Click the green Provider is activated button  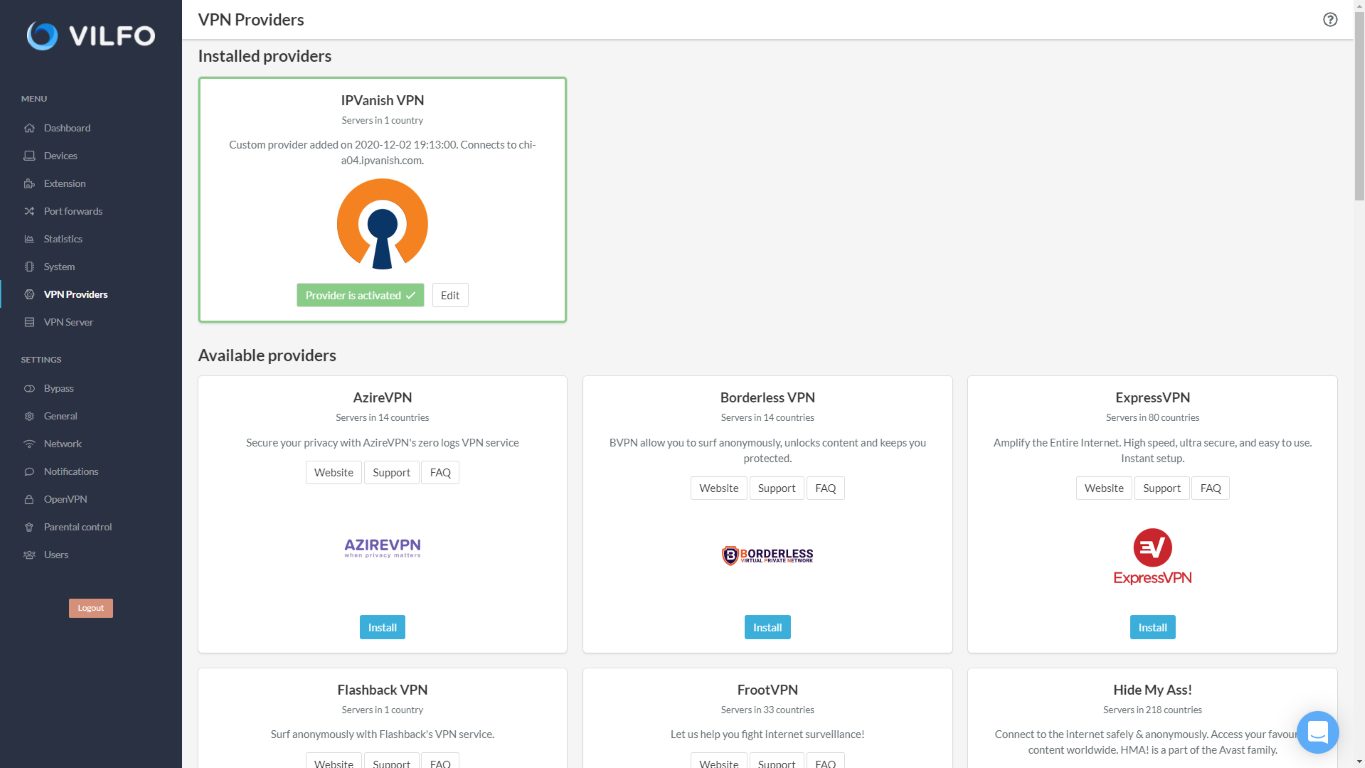pos(360,295)
